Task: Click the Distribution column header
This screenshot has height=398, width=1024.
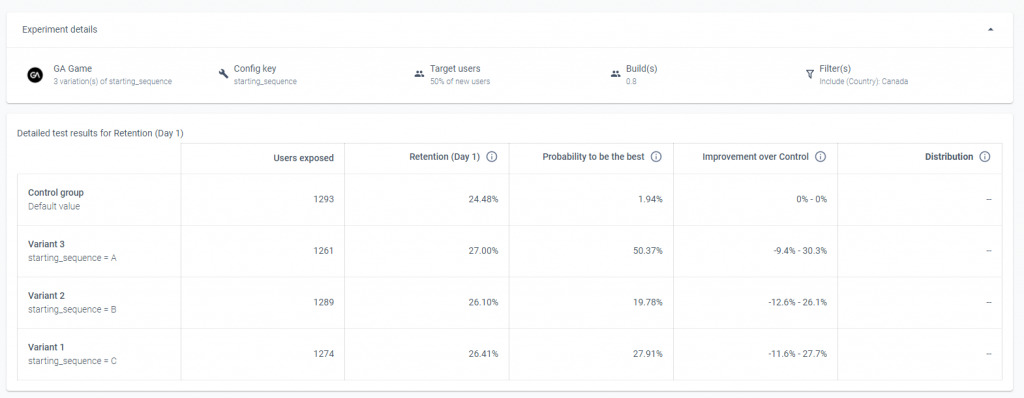Action: (x=949, y=157)
